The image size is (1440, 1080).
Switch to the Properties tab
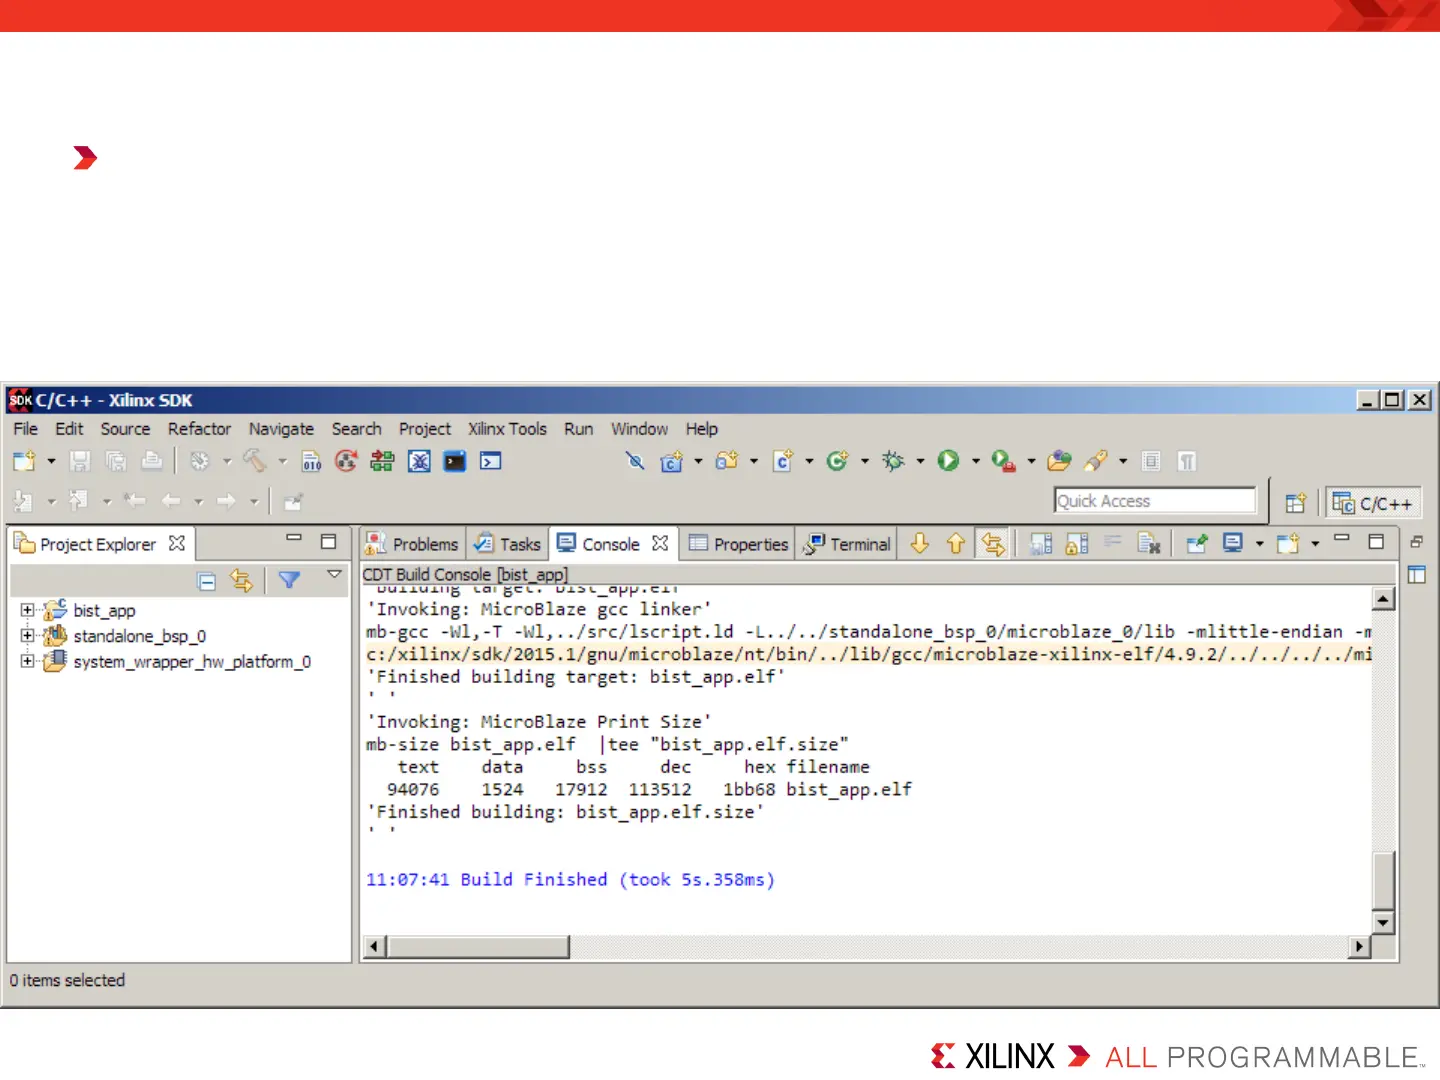(x=739, y=544)
